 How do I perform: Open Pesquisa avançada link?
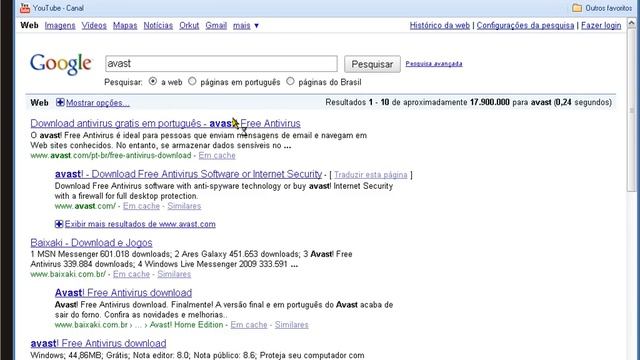(x=434, y=64)
